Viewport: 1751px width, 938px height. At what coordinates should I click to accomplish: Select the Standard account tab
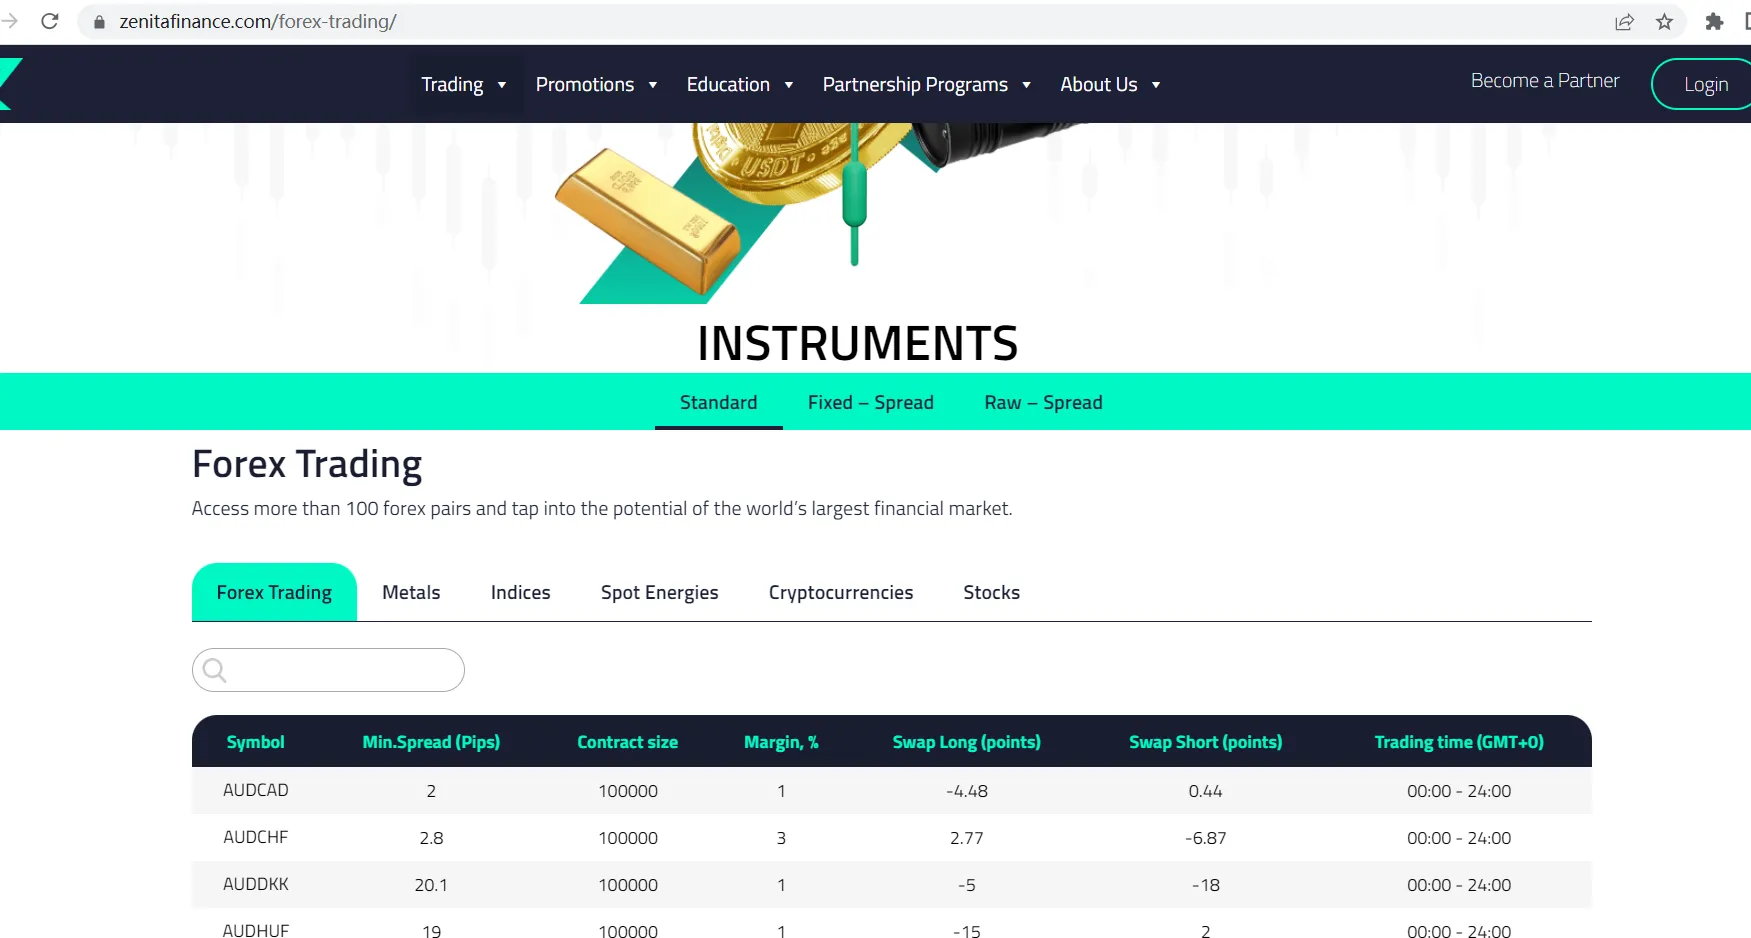(719, 402)
